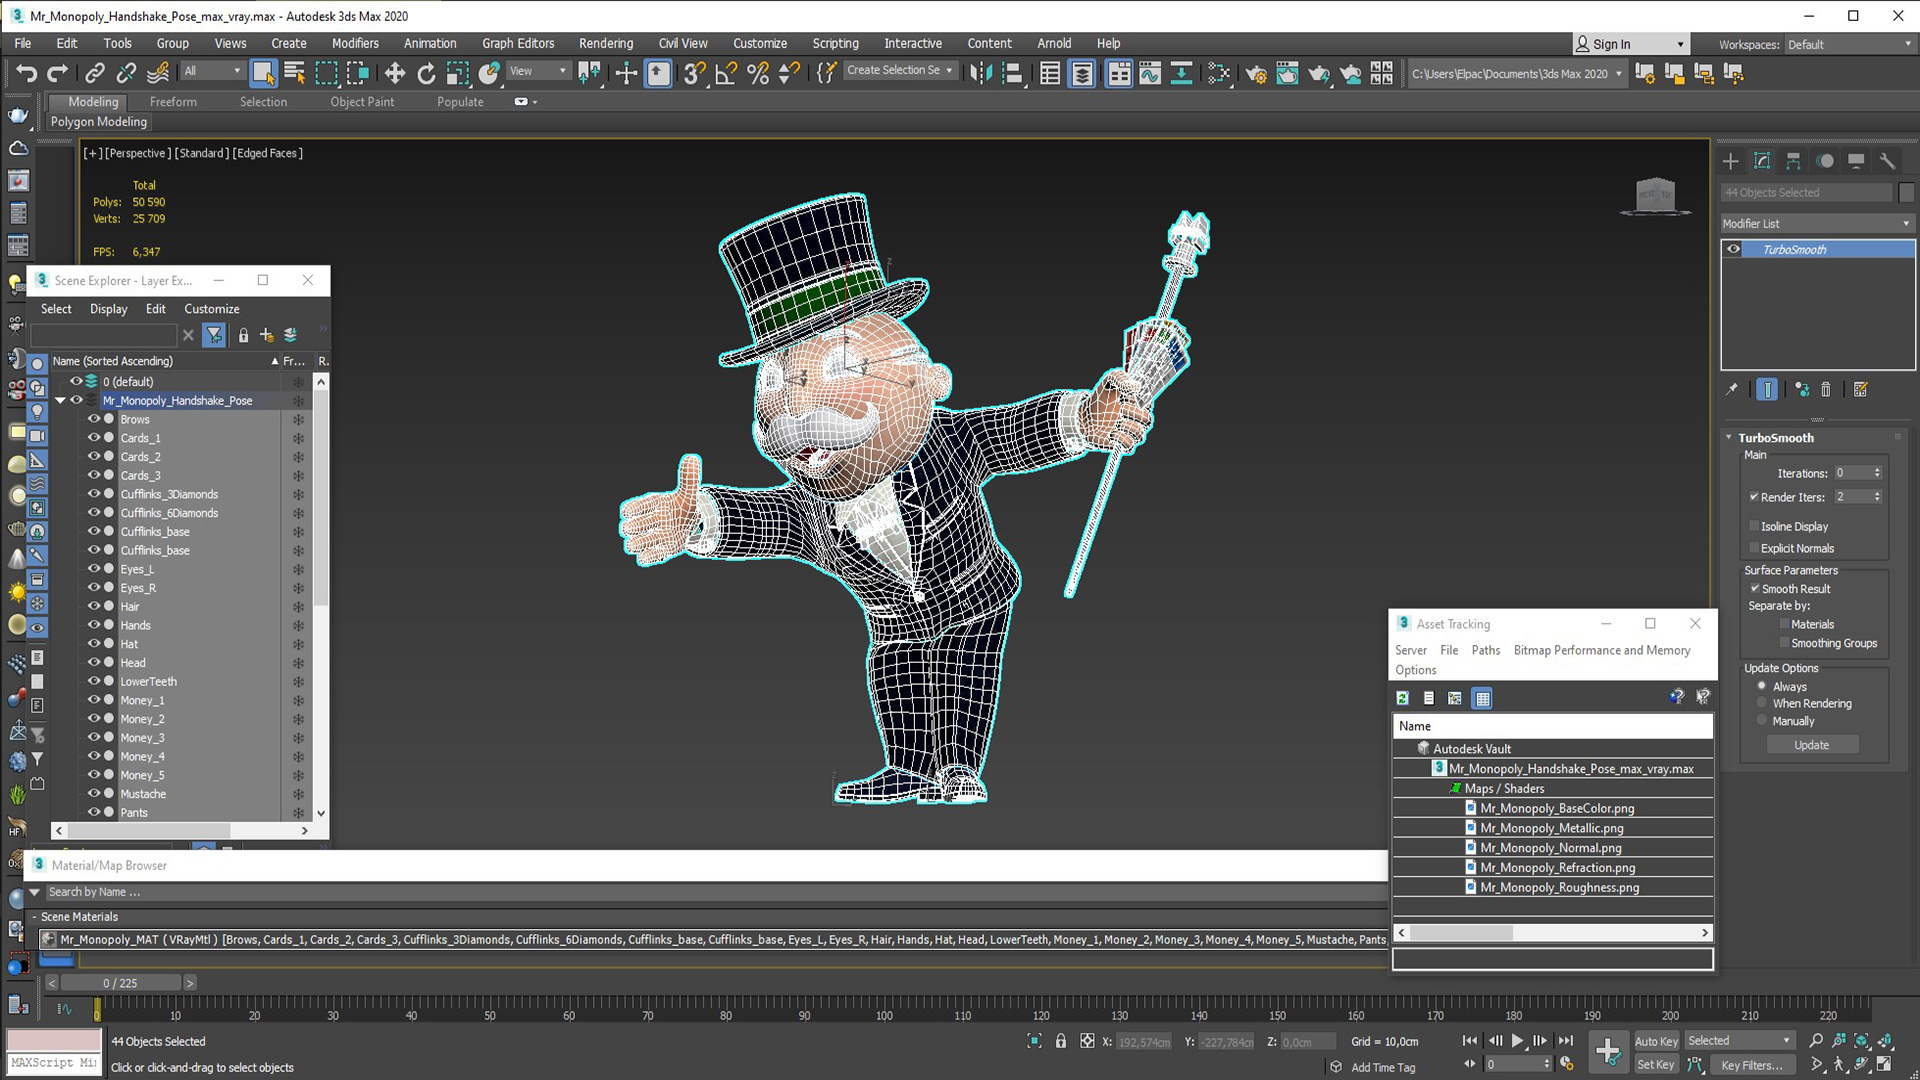Screen dimensions: 1920x1080
Task: Open the selection filter All dropdown
Action: click(x=212, y=71)
